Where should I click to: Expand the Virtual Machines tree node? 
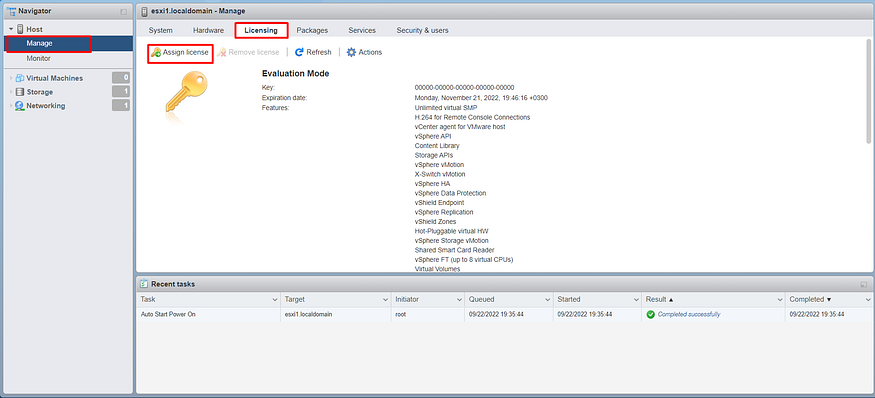pyautogui.click(x=11, y=78)
